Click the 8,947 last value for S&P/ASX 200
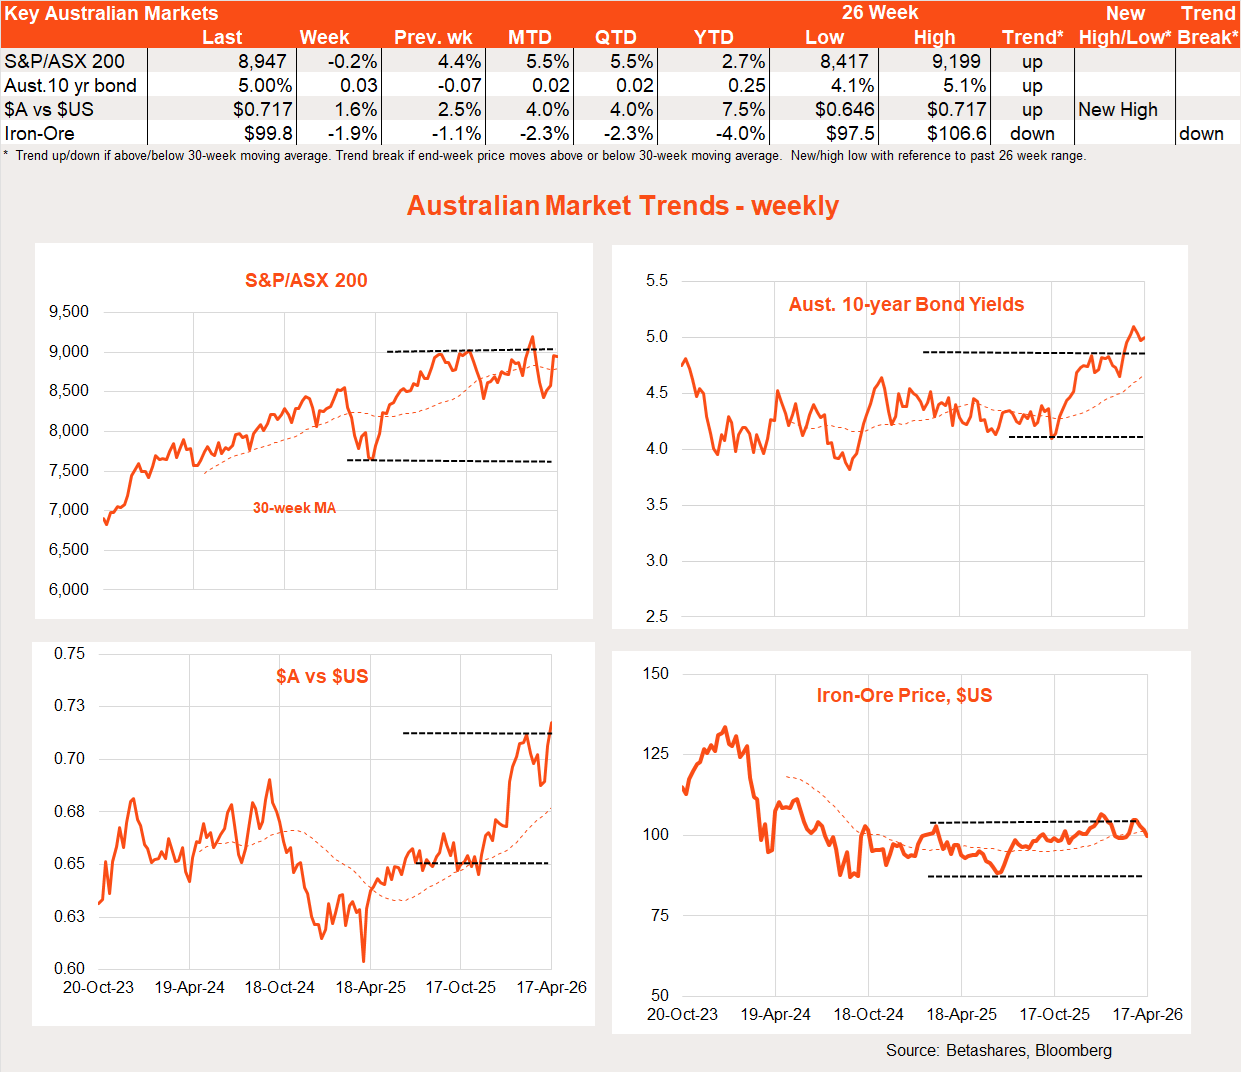 pyautogui.click(x=262, y=62)
